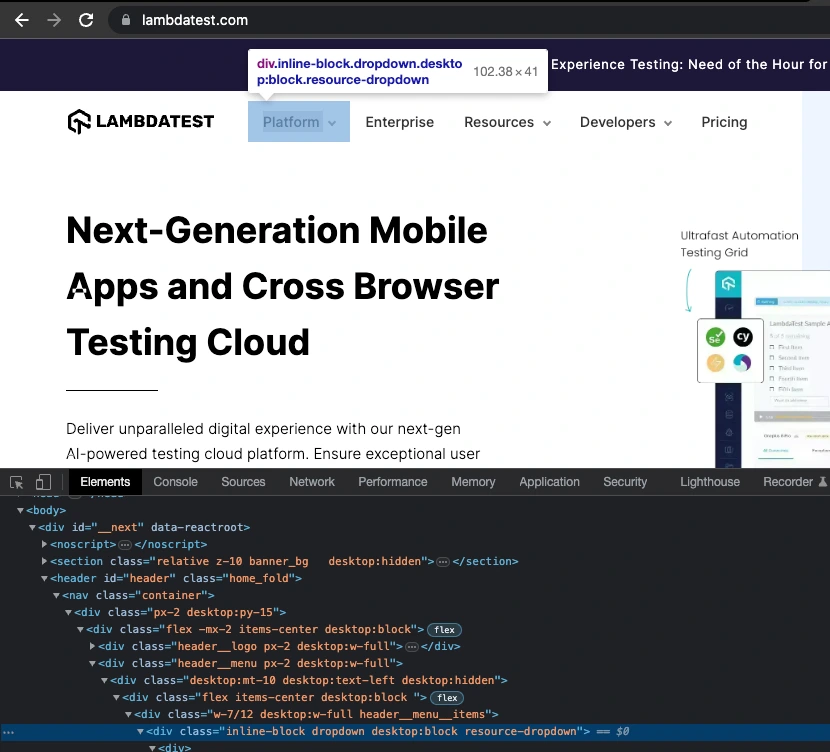Select the inspect element cursor icon in DevTools

pos(15,482)
